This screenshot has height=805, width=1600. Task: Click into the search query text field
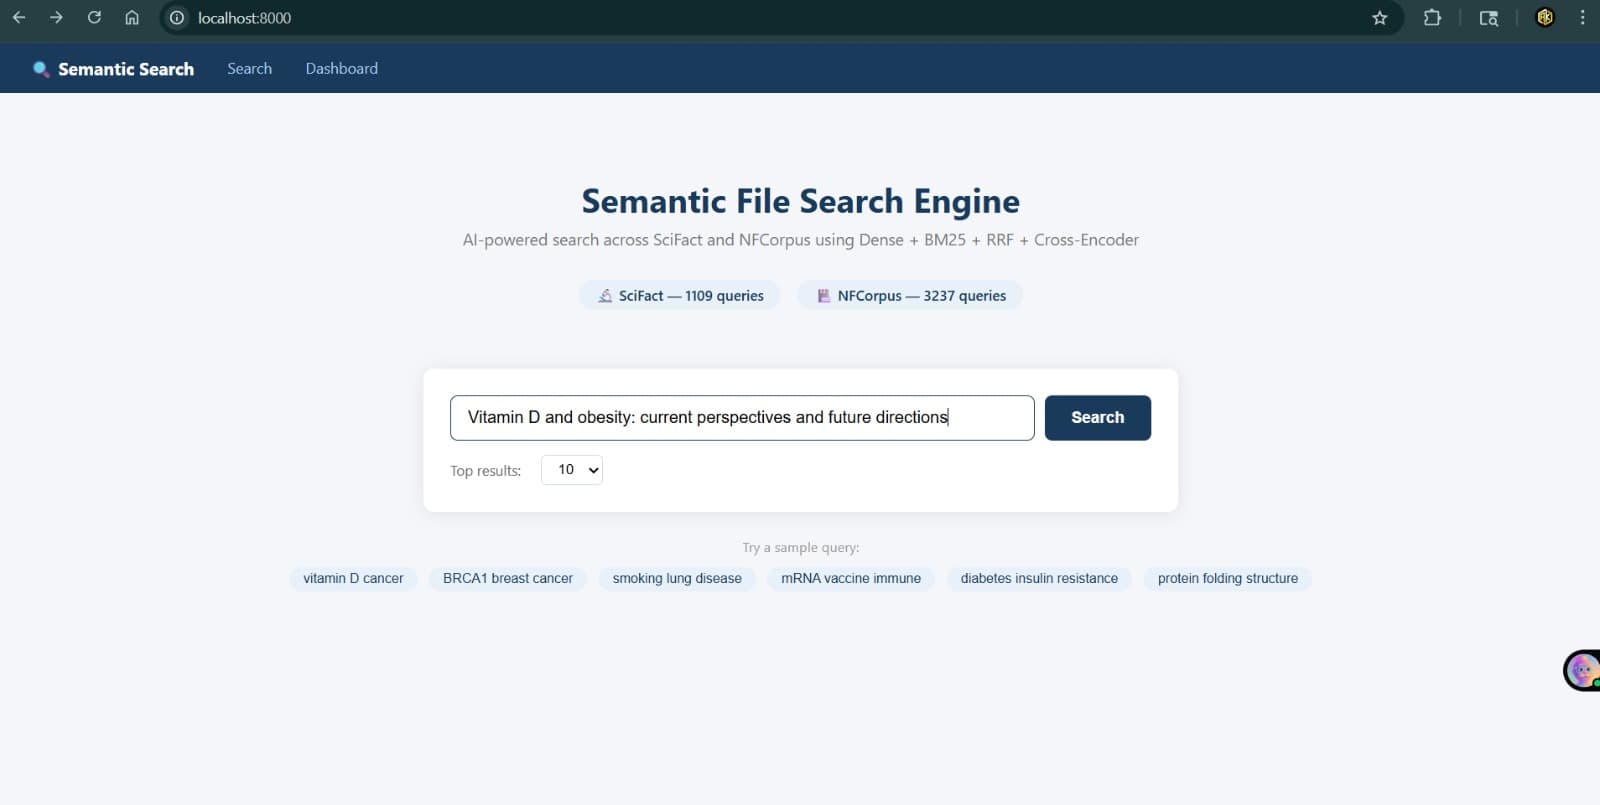(742, 418)
